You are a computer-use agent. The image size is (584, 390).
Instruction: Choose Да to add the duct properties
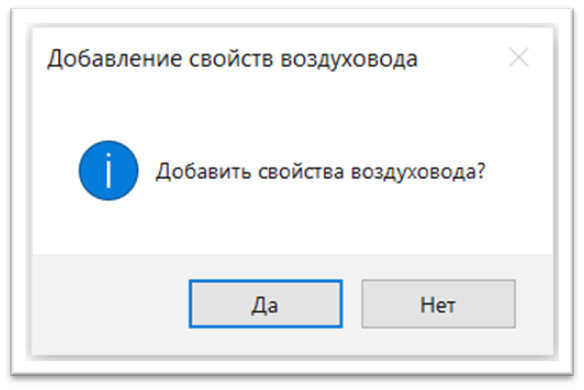coord(266,304)
